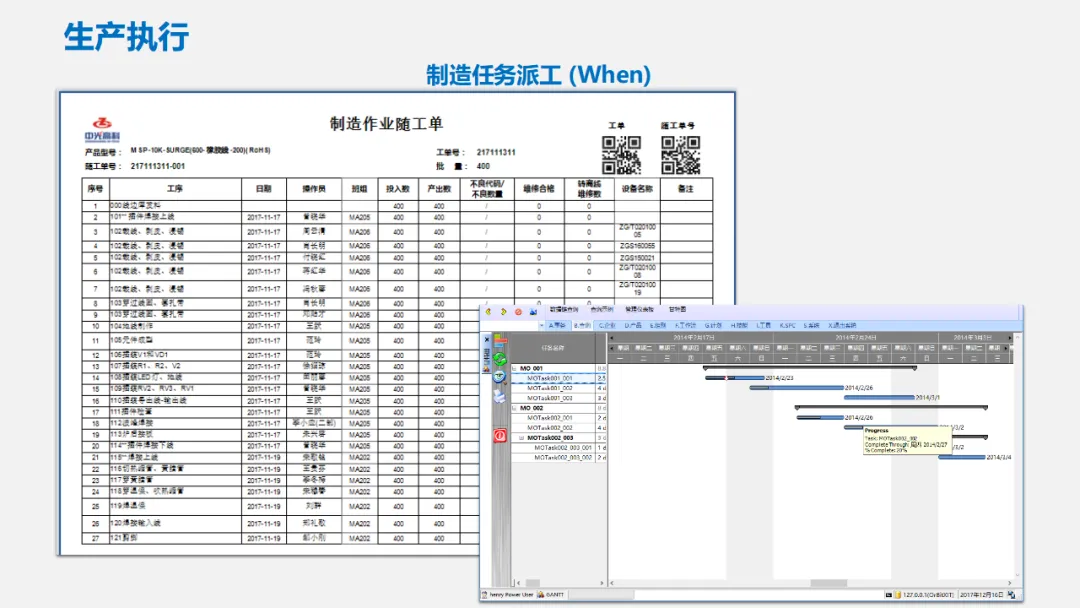Select the MOTask002_001 task row
The height and width of the screenshot is (608, 1080).
click(559, 418)
